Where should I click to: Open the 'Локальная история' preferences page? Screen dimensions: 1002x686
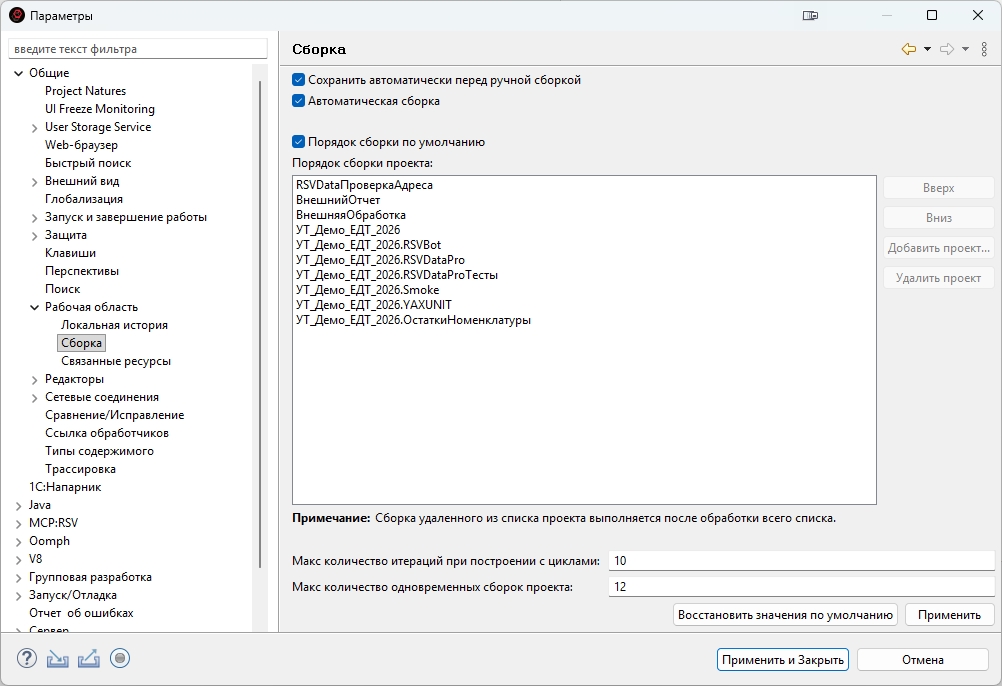point(114,325)
